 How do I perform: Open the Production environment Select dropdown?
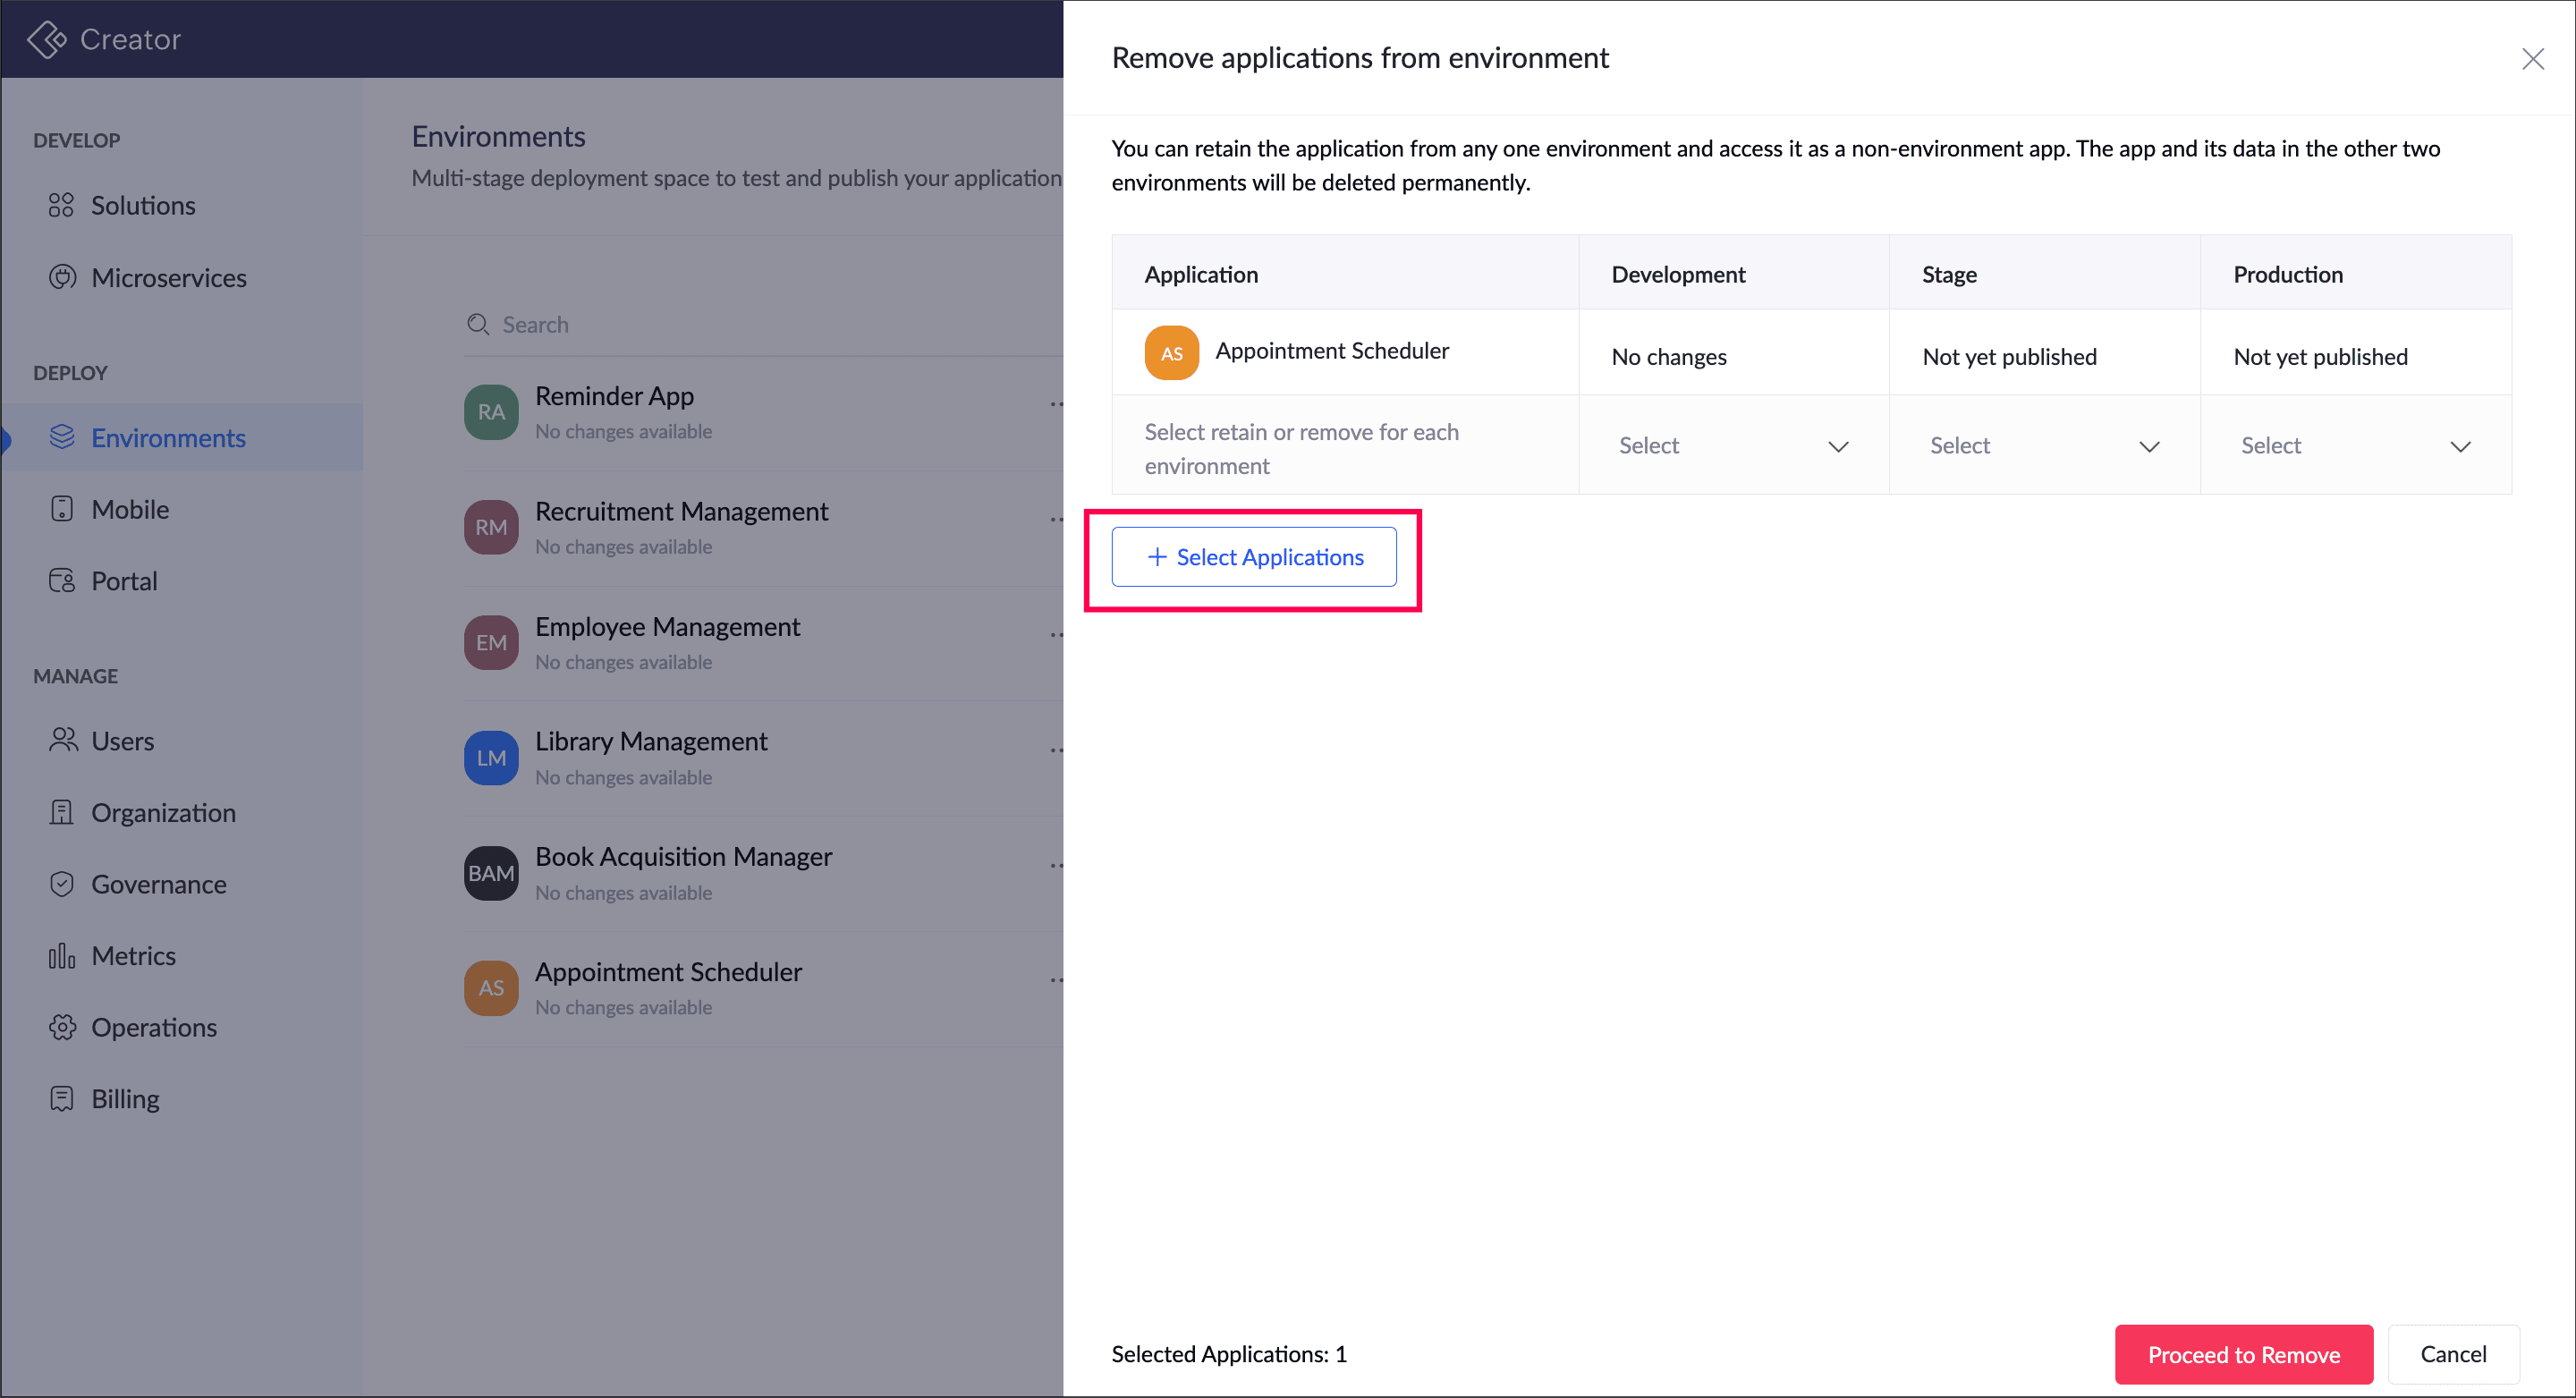tap(2355, 446)
